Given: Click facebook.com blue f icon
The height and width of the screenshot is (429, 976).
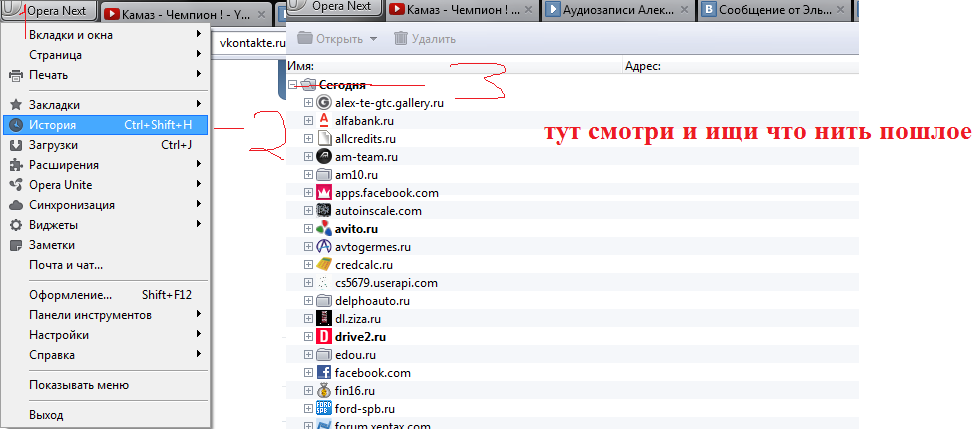Looking at the screenshot, I should pyautogui.click(x=324, y=373).
